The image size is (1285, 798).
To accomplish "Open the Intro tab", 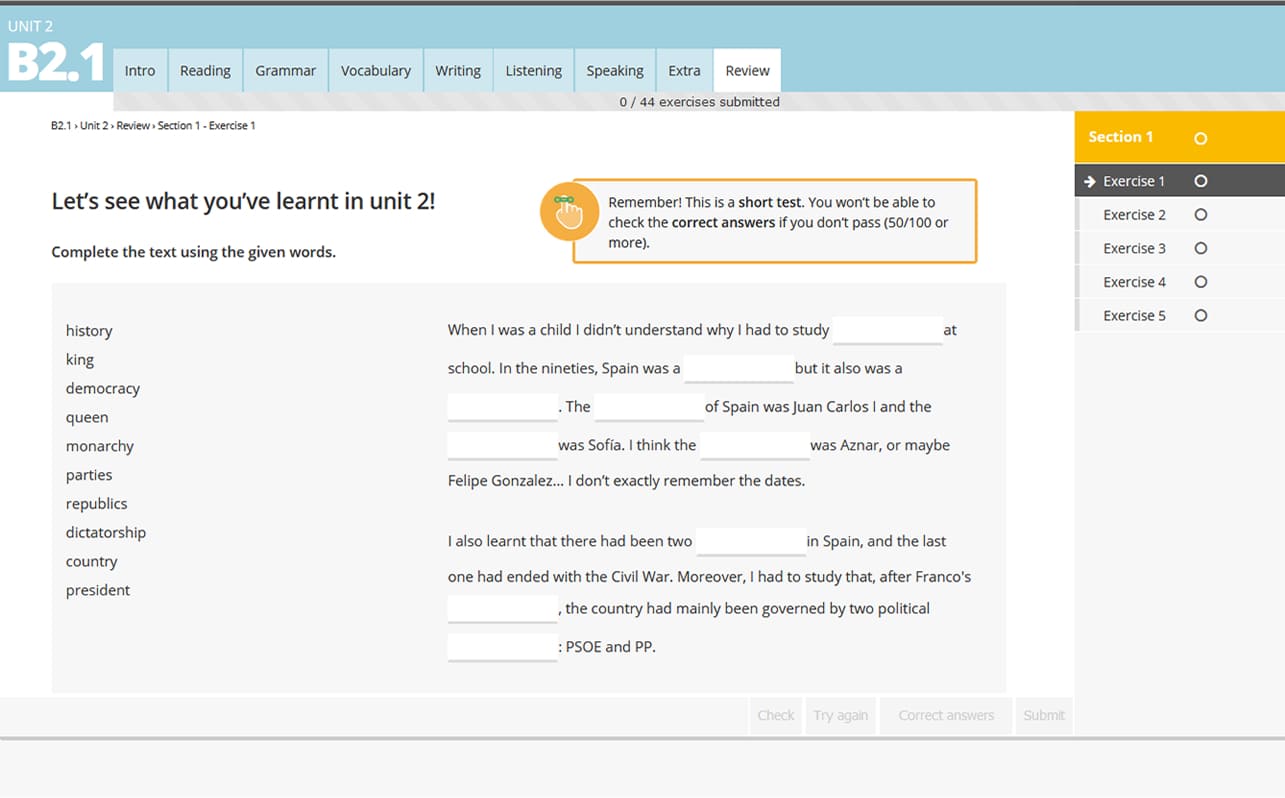I will (x=140, y=70).
